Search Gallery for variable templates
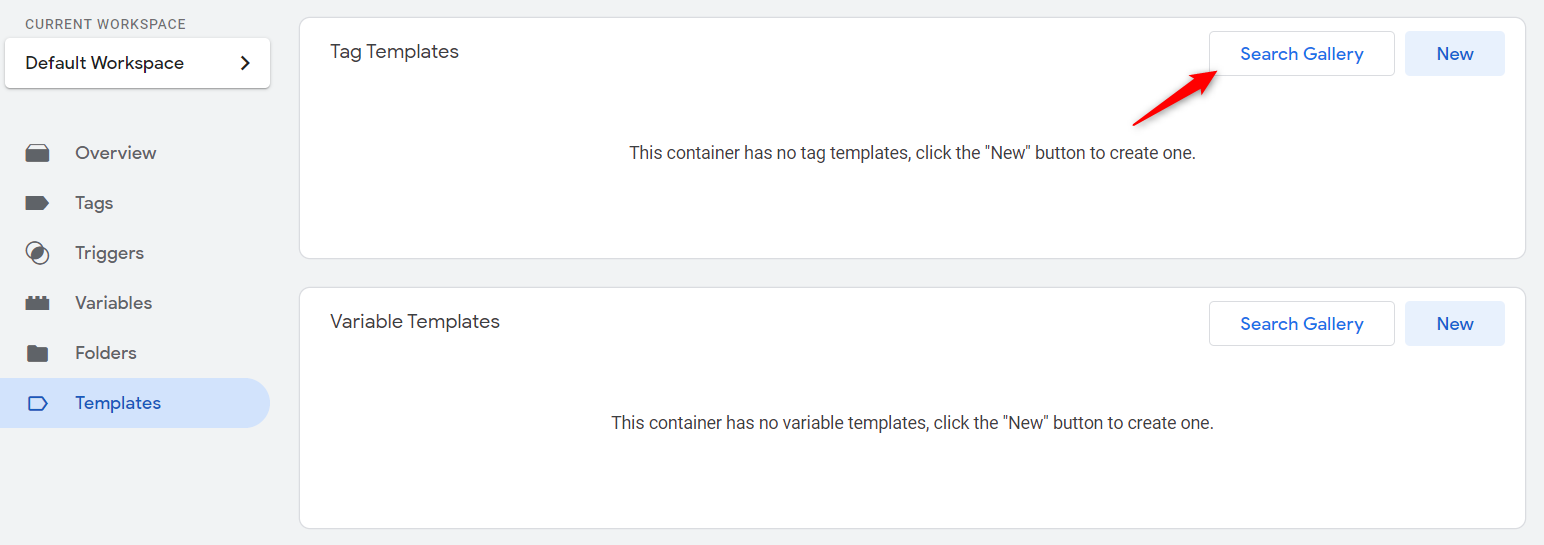1544x545 pixels. click(1301, 324)
